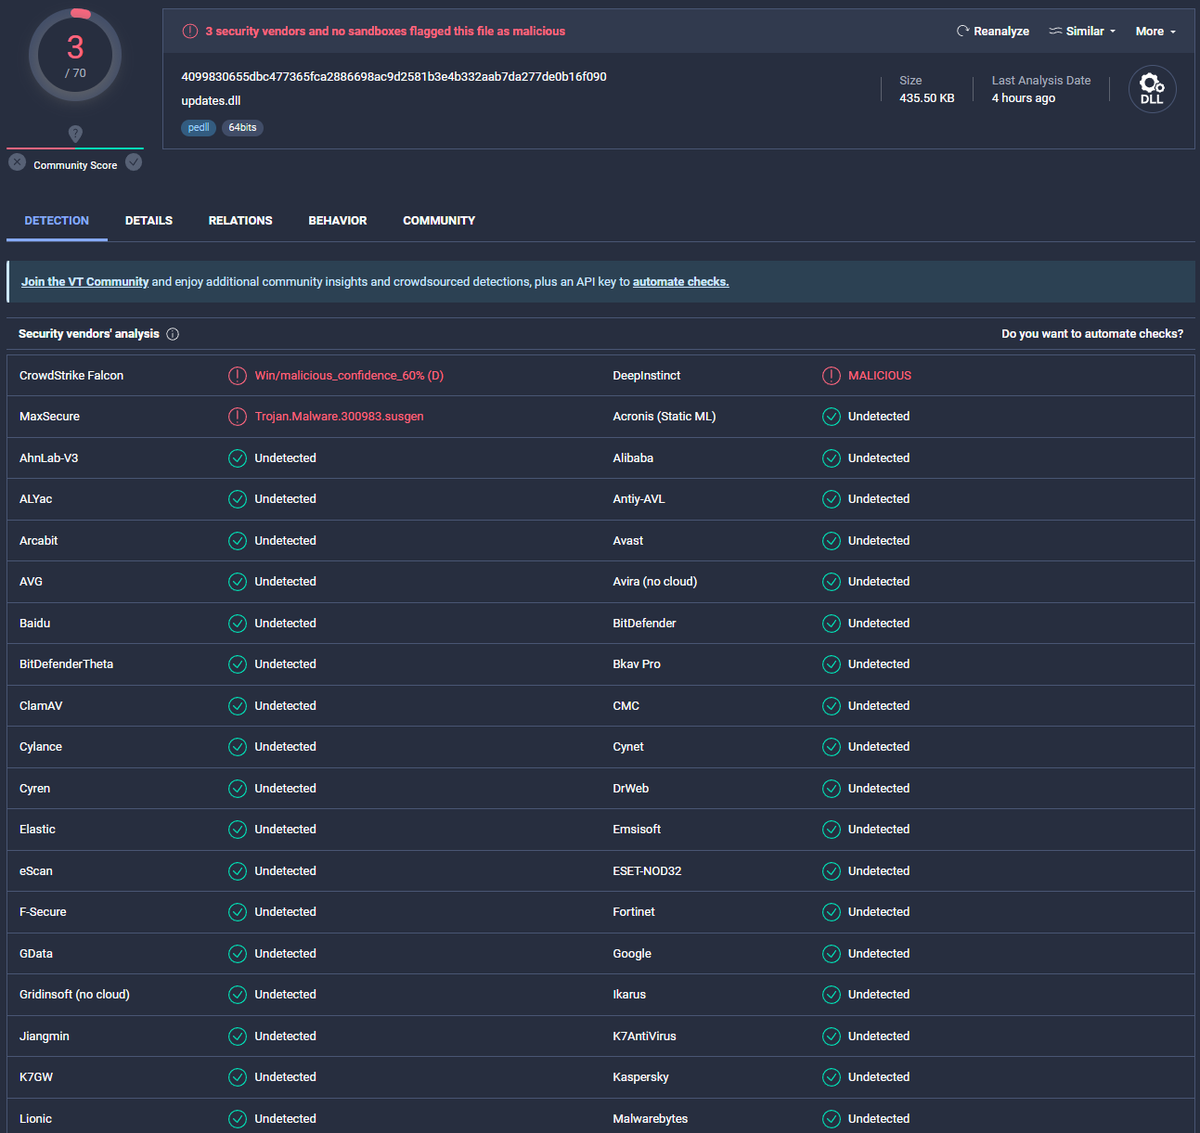The width and height of the screenshot is (1200, 1133).
Task: Click the Trojan.Malware.300983.susgen result
Action: pyautogui.click(x=339, y=417)
